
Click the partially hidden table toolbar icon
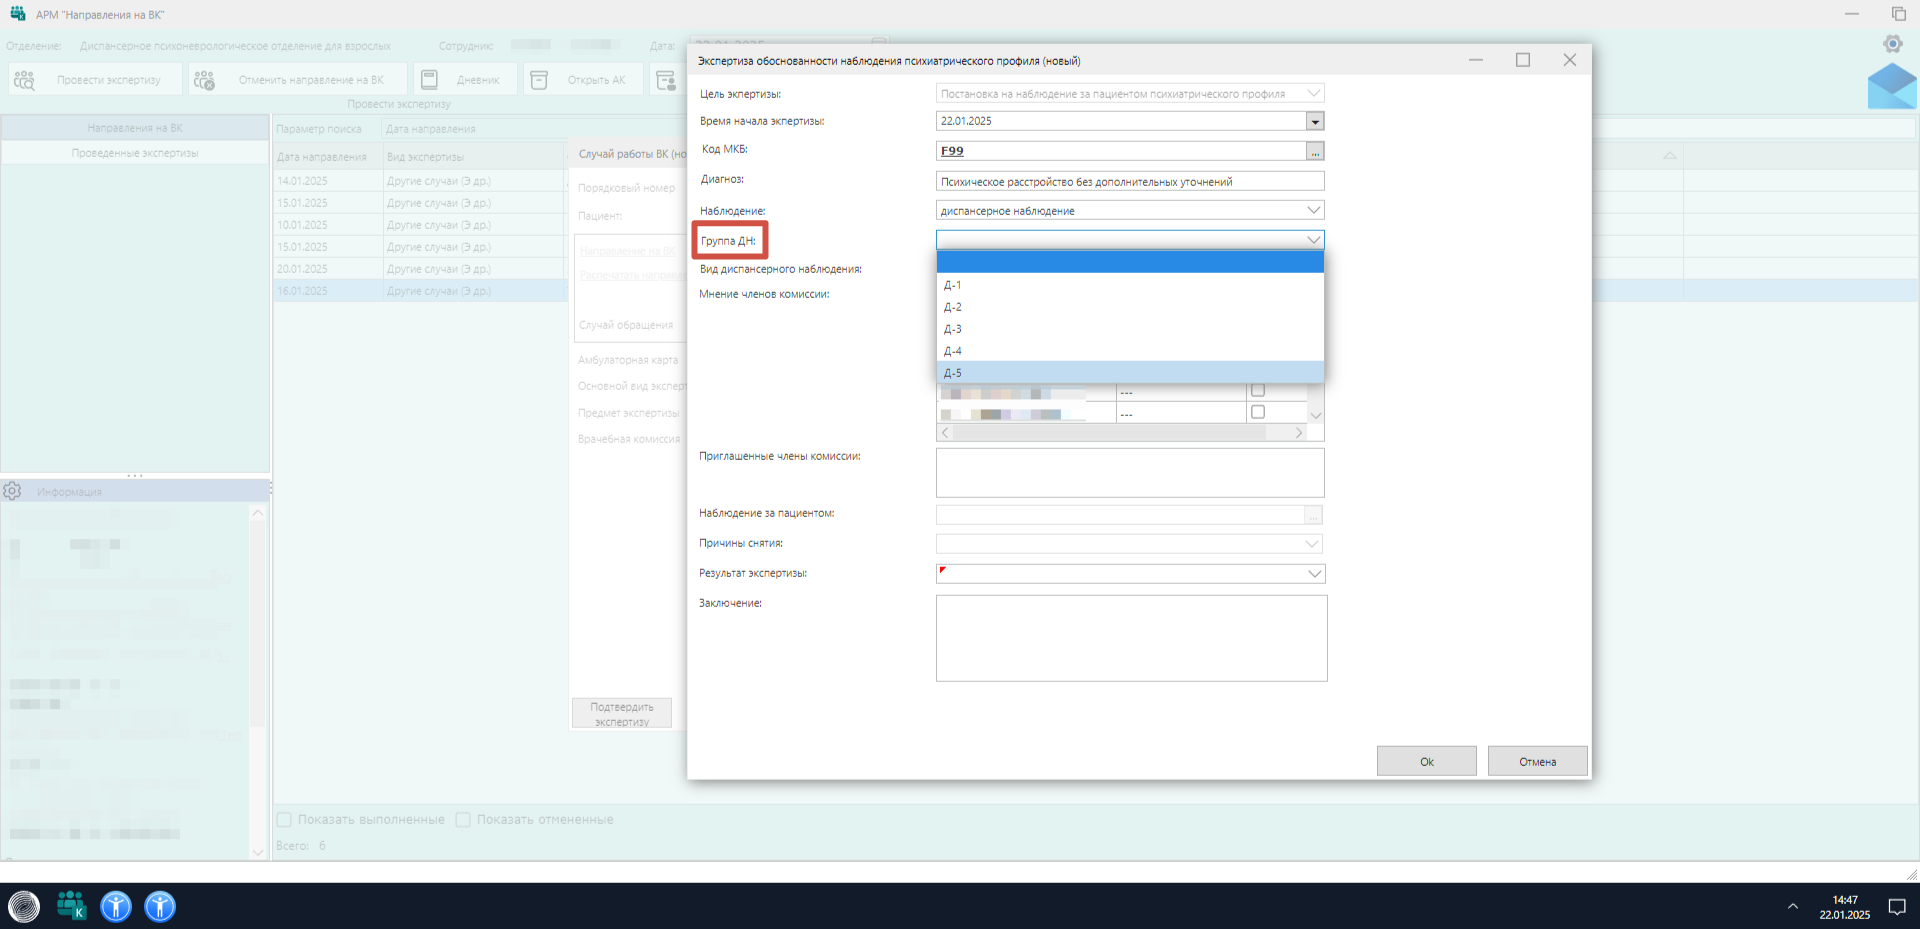pos(665,80)
